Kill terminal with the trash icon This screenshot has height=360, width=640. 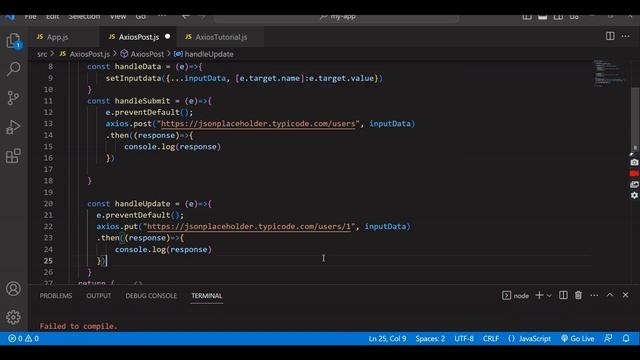(578, 295)
